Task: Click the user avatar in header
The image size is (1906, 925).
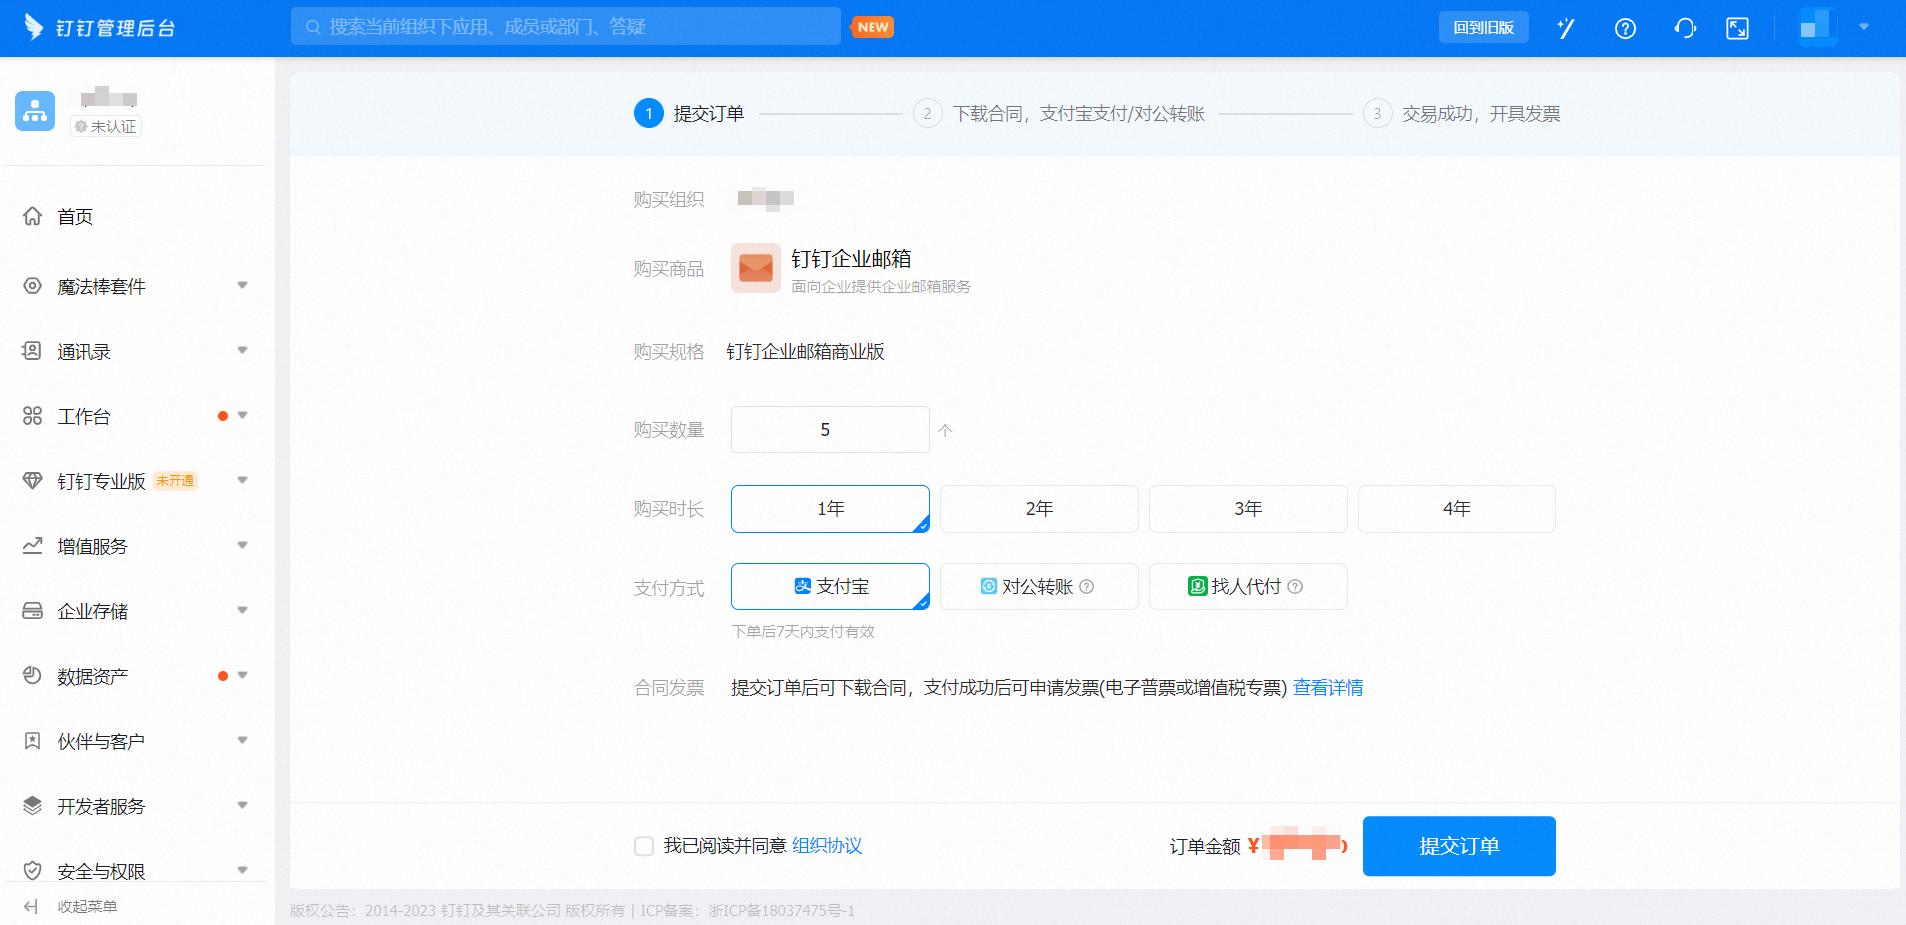Action: tap(1815, 27)
